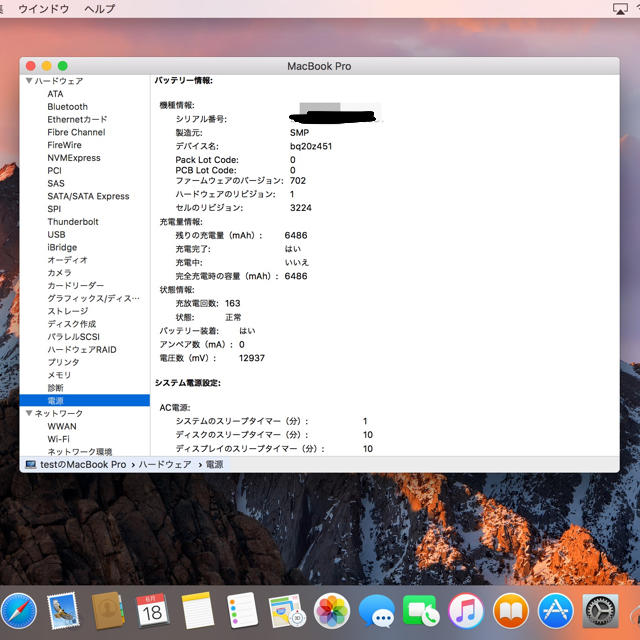This screenshot has width=640, height=640.
Task: Select Fibre Channel in sidebar
Action: click(76, 132)
